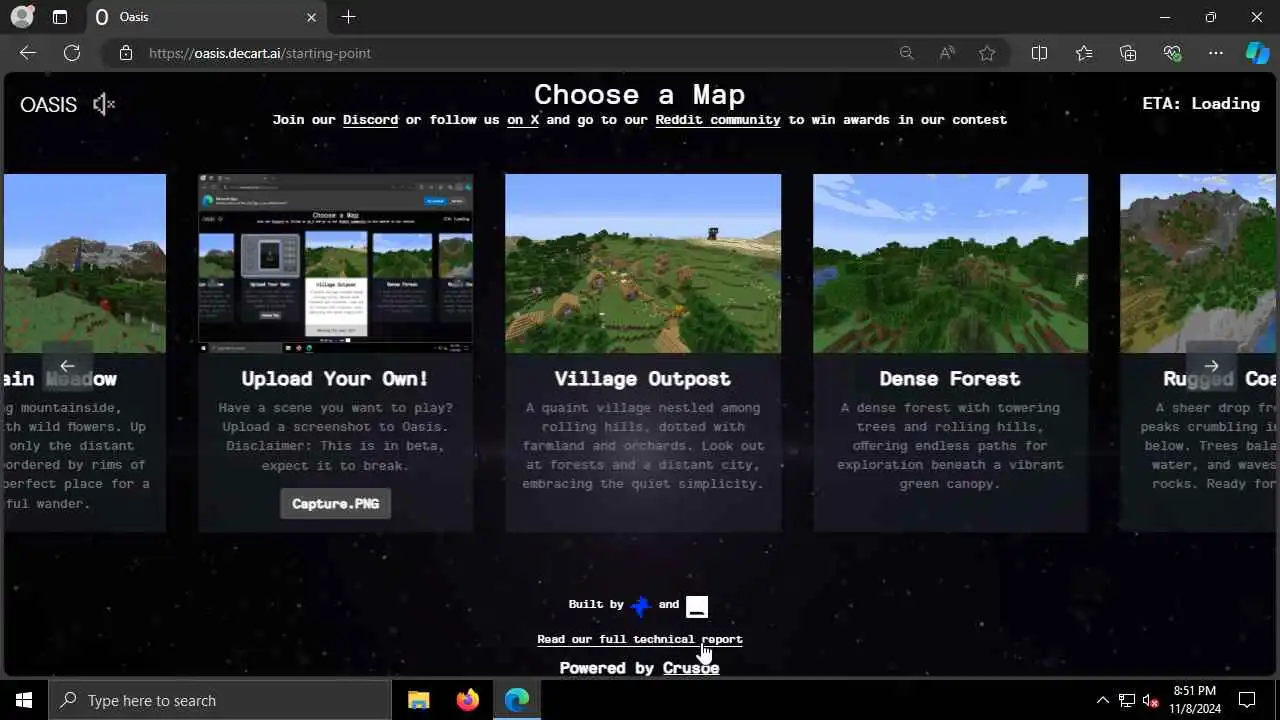Image resolution: width=1280 pixels, height=720 pixels.
Task: Toggle split screen icon
Action: click(x=1039, y=53)
